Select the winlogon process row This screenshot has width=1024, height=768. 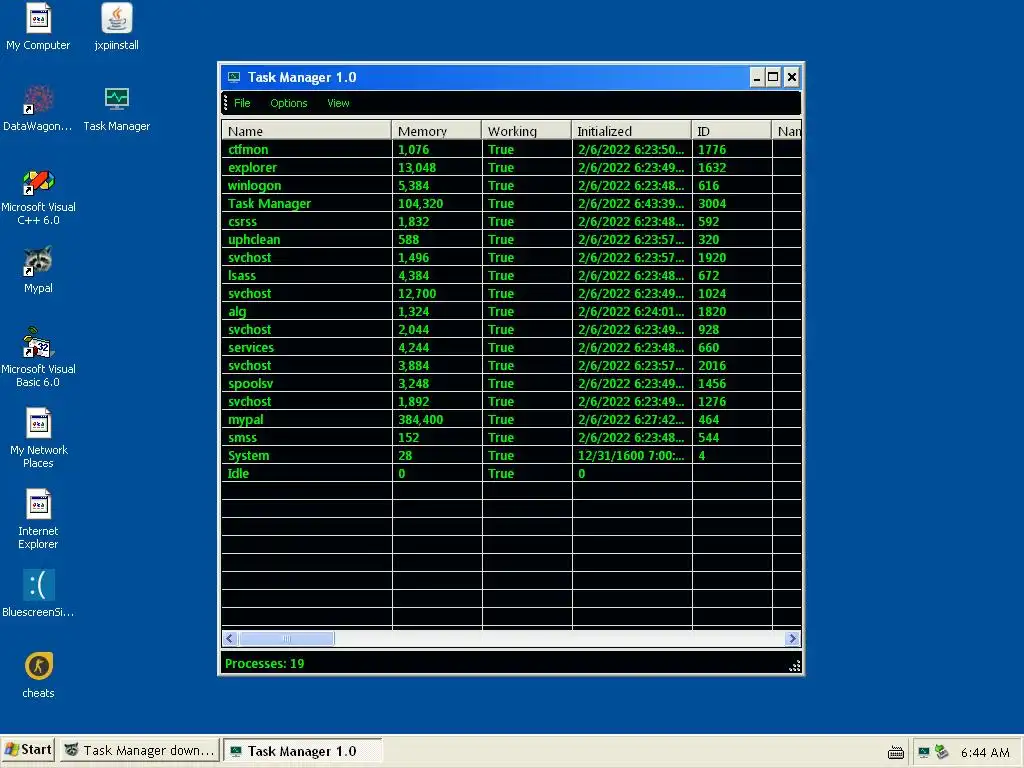511,185
